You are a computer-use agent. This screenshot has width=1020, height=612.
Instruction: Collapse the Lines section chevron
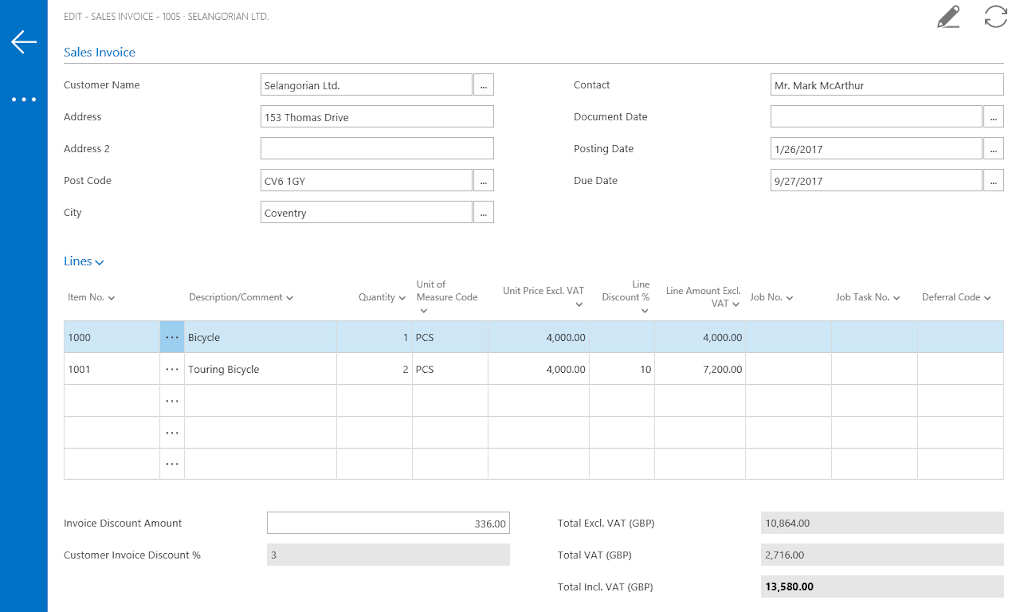click(x=97, y=261)
